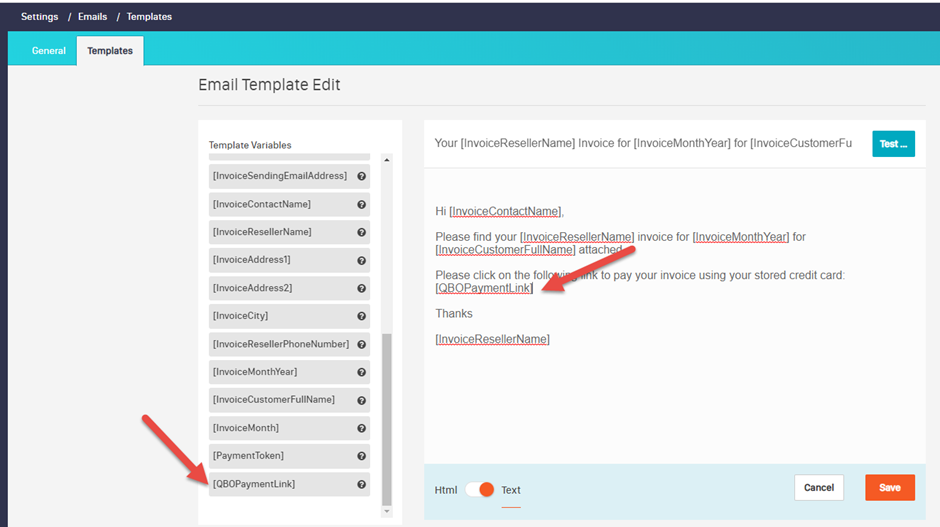Click help icon next to [QBOPaymentLink]
Screen dimensions: 940x527
(x=361, y=484)
